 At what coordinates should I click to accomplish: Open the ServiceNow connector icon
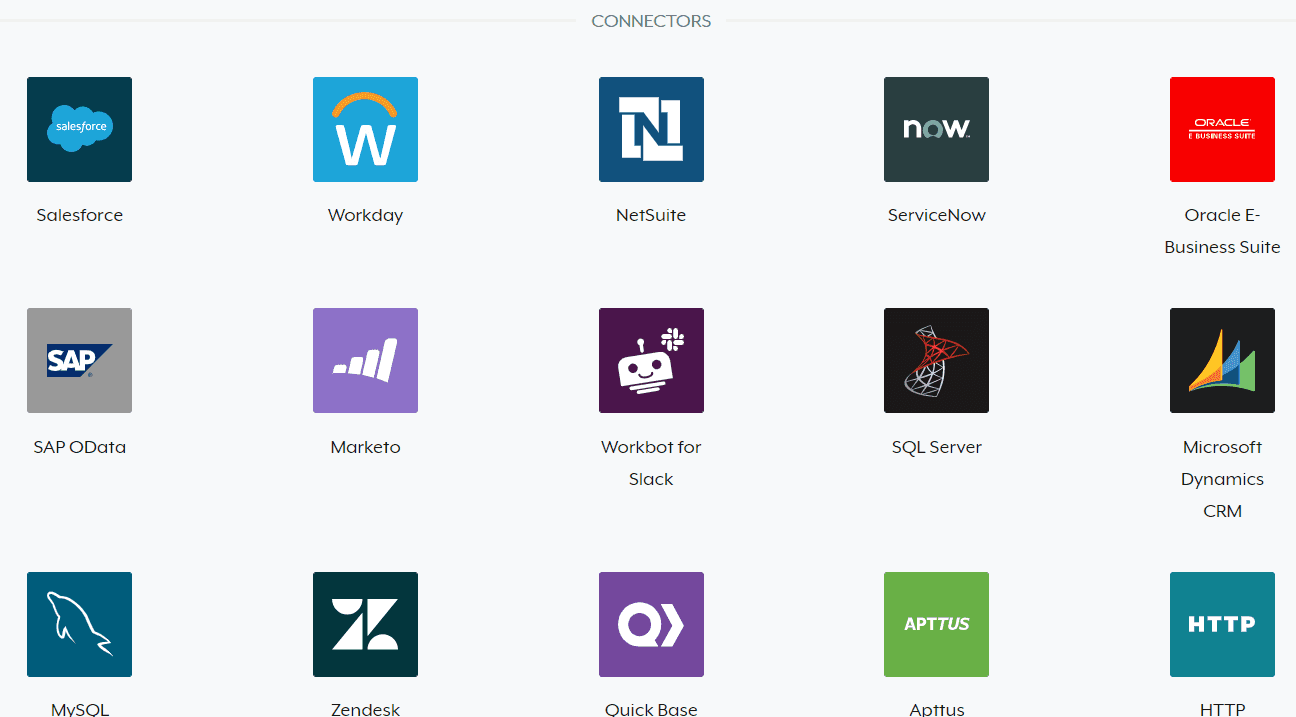(936, 129)
